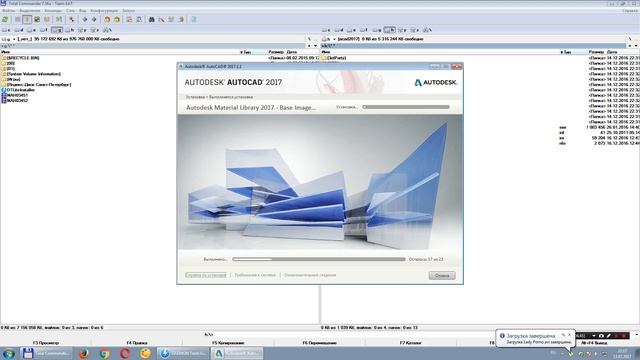Sort left panel by Размер column header

point(276,52)
